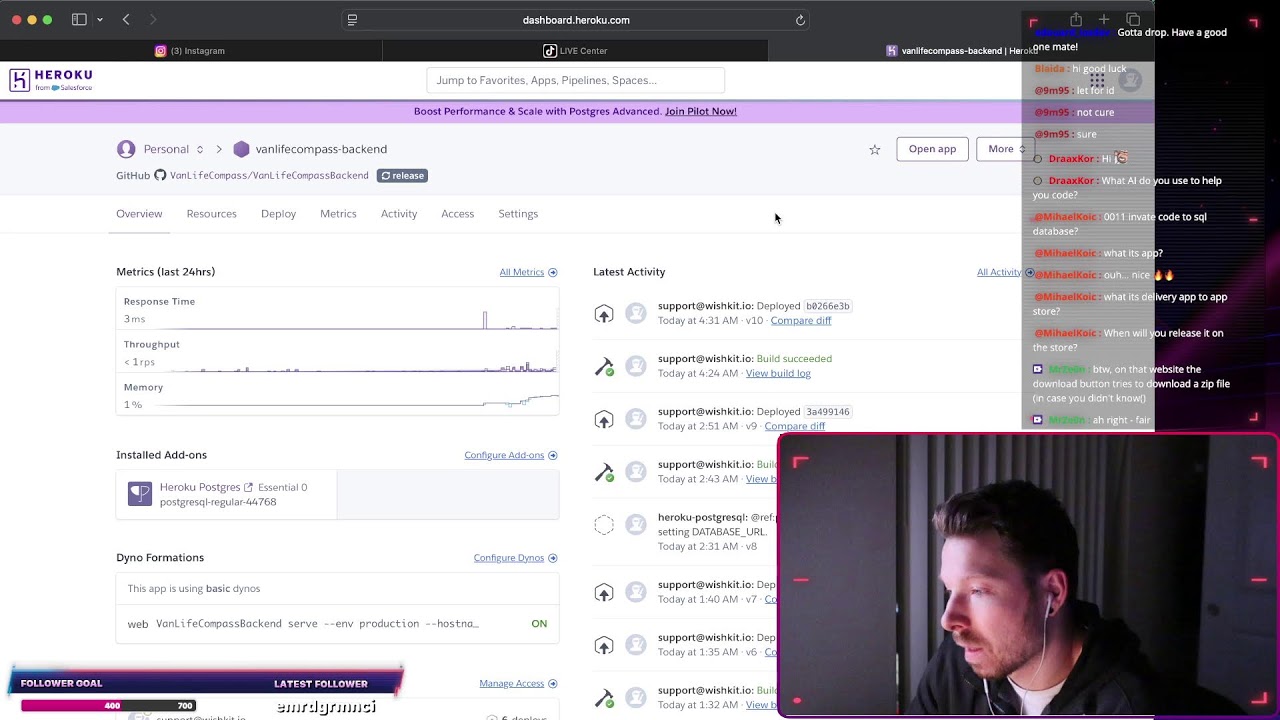Open the Manage Access link
The image size is (1280, 720).
click(518, 684)
